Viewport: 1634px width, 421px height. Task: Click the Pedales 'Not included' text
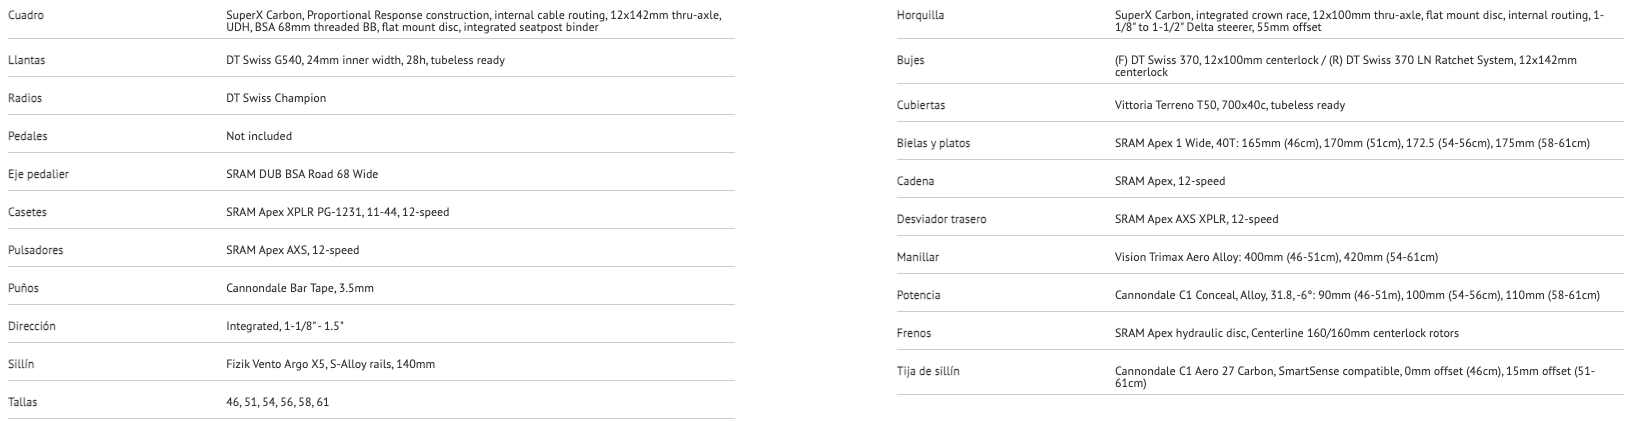(259, 136)
